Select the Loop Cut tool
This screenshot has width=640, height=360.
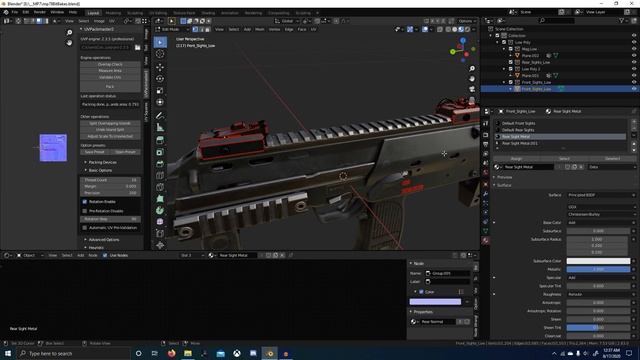click(x=160, y=176)
